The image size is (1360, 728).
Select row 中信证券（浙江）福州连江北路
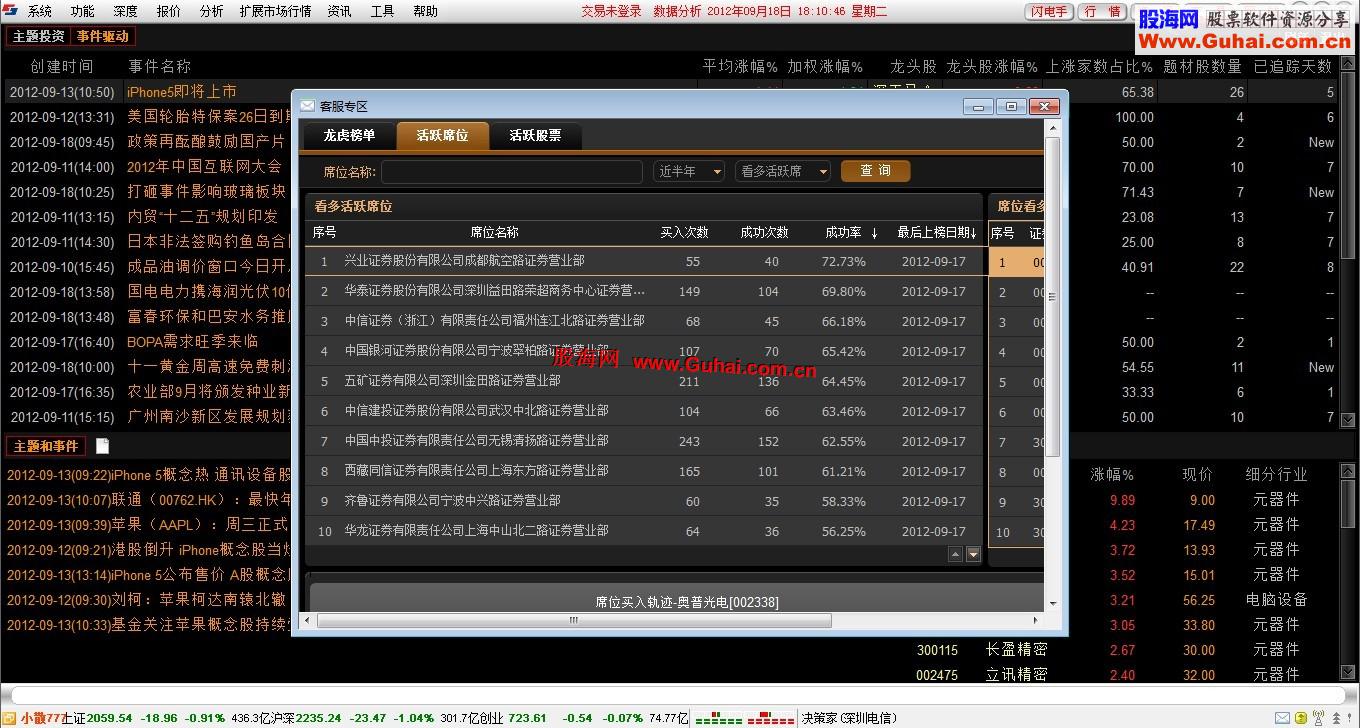645,321
